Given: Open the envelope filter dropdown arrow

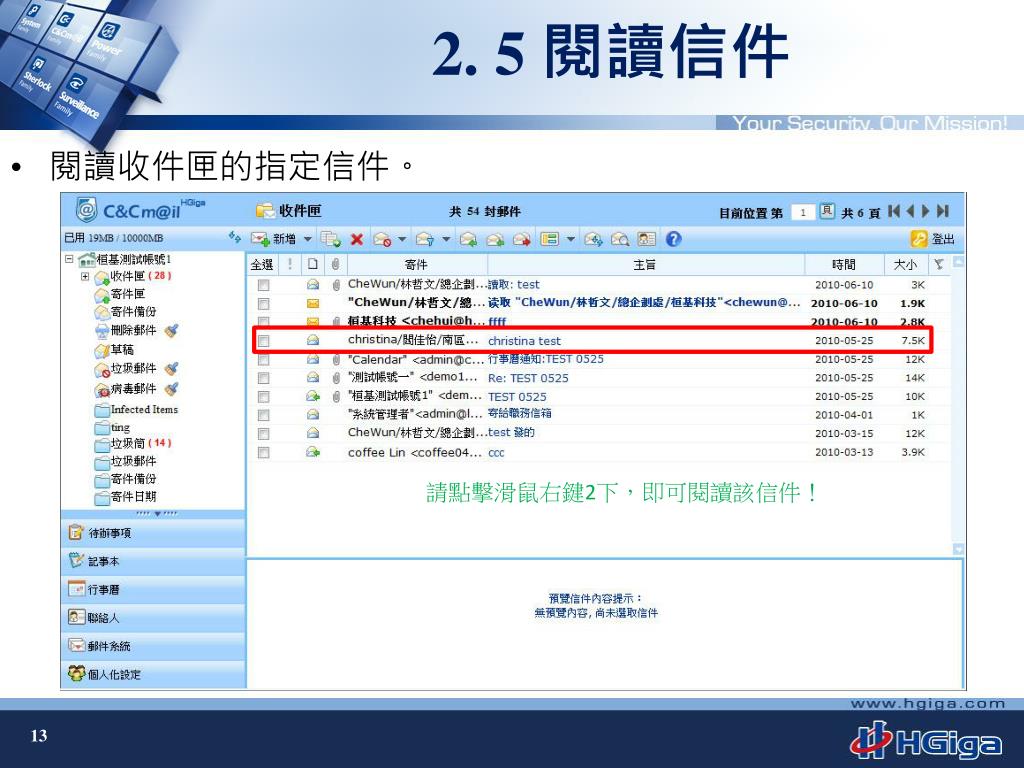Looking at the screenshot, I should point(446,239).
